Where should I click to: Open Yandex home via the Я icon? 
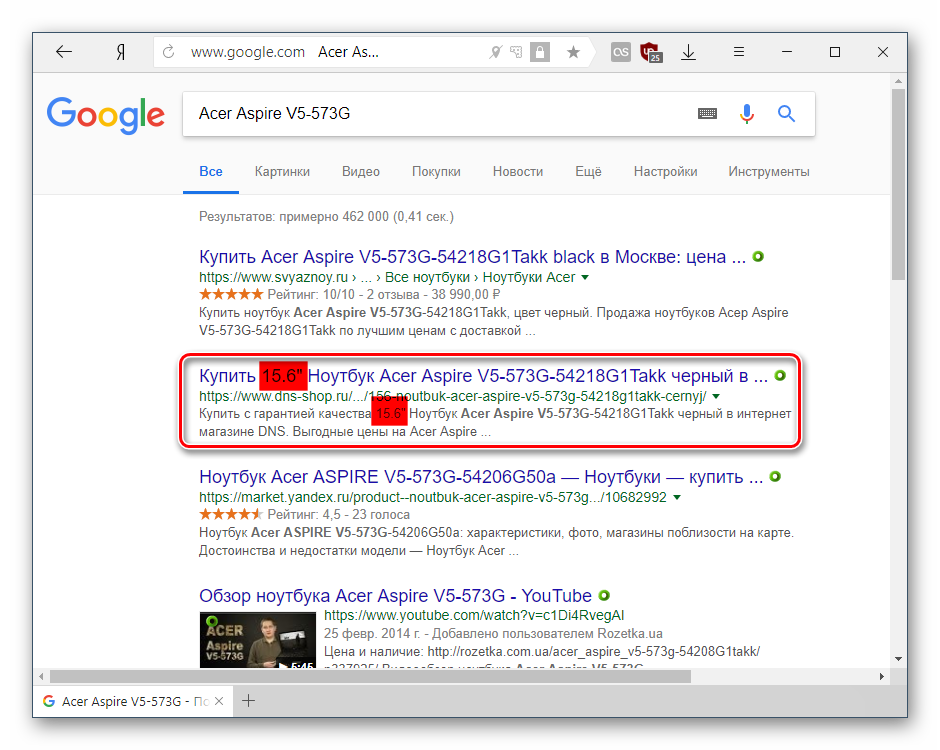click(120, 52)
